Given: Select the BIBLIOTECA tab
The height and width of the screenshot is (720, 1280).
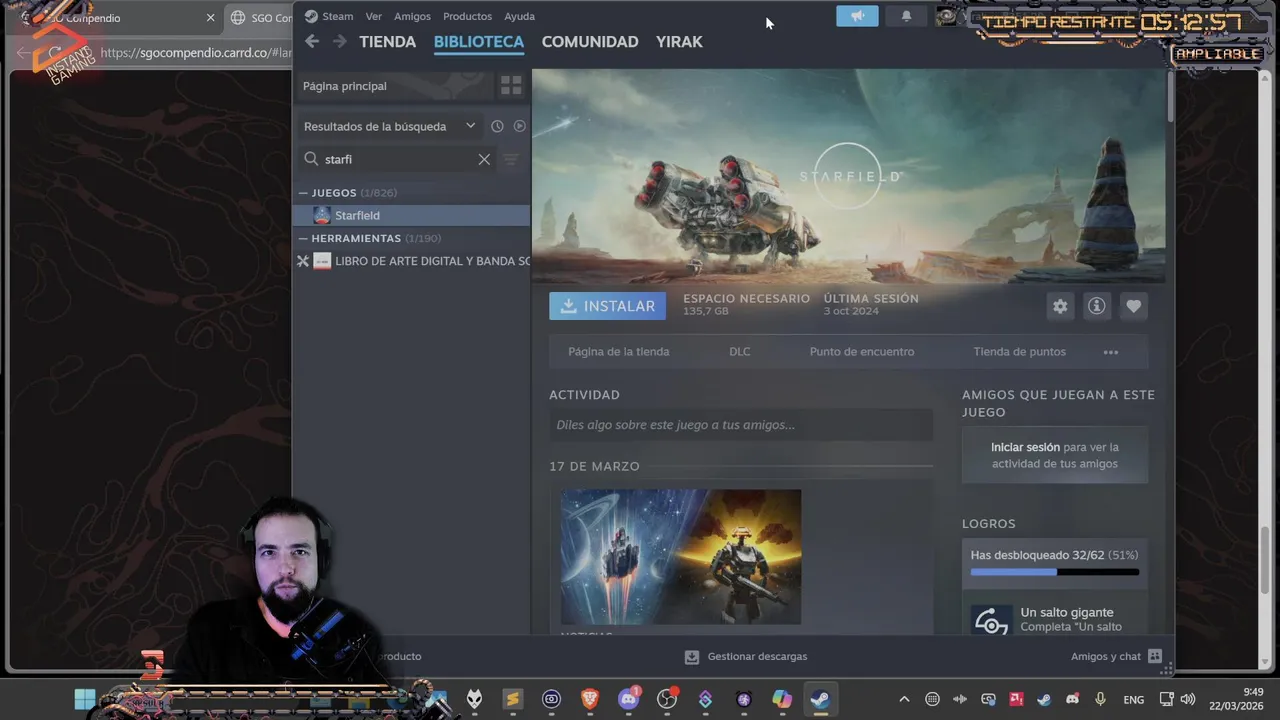Looking at the screenshot, I should tap(479, 42).
